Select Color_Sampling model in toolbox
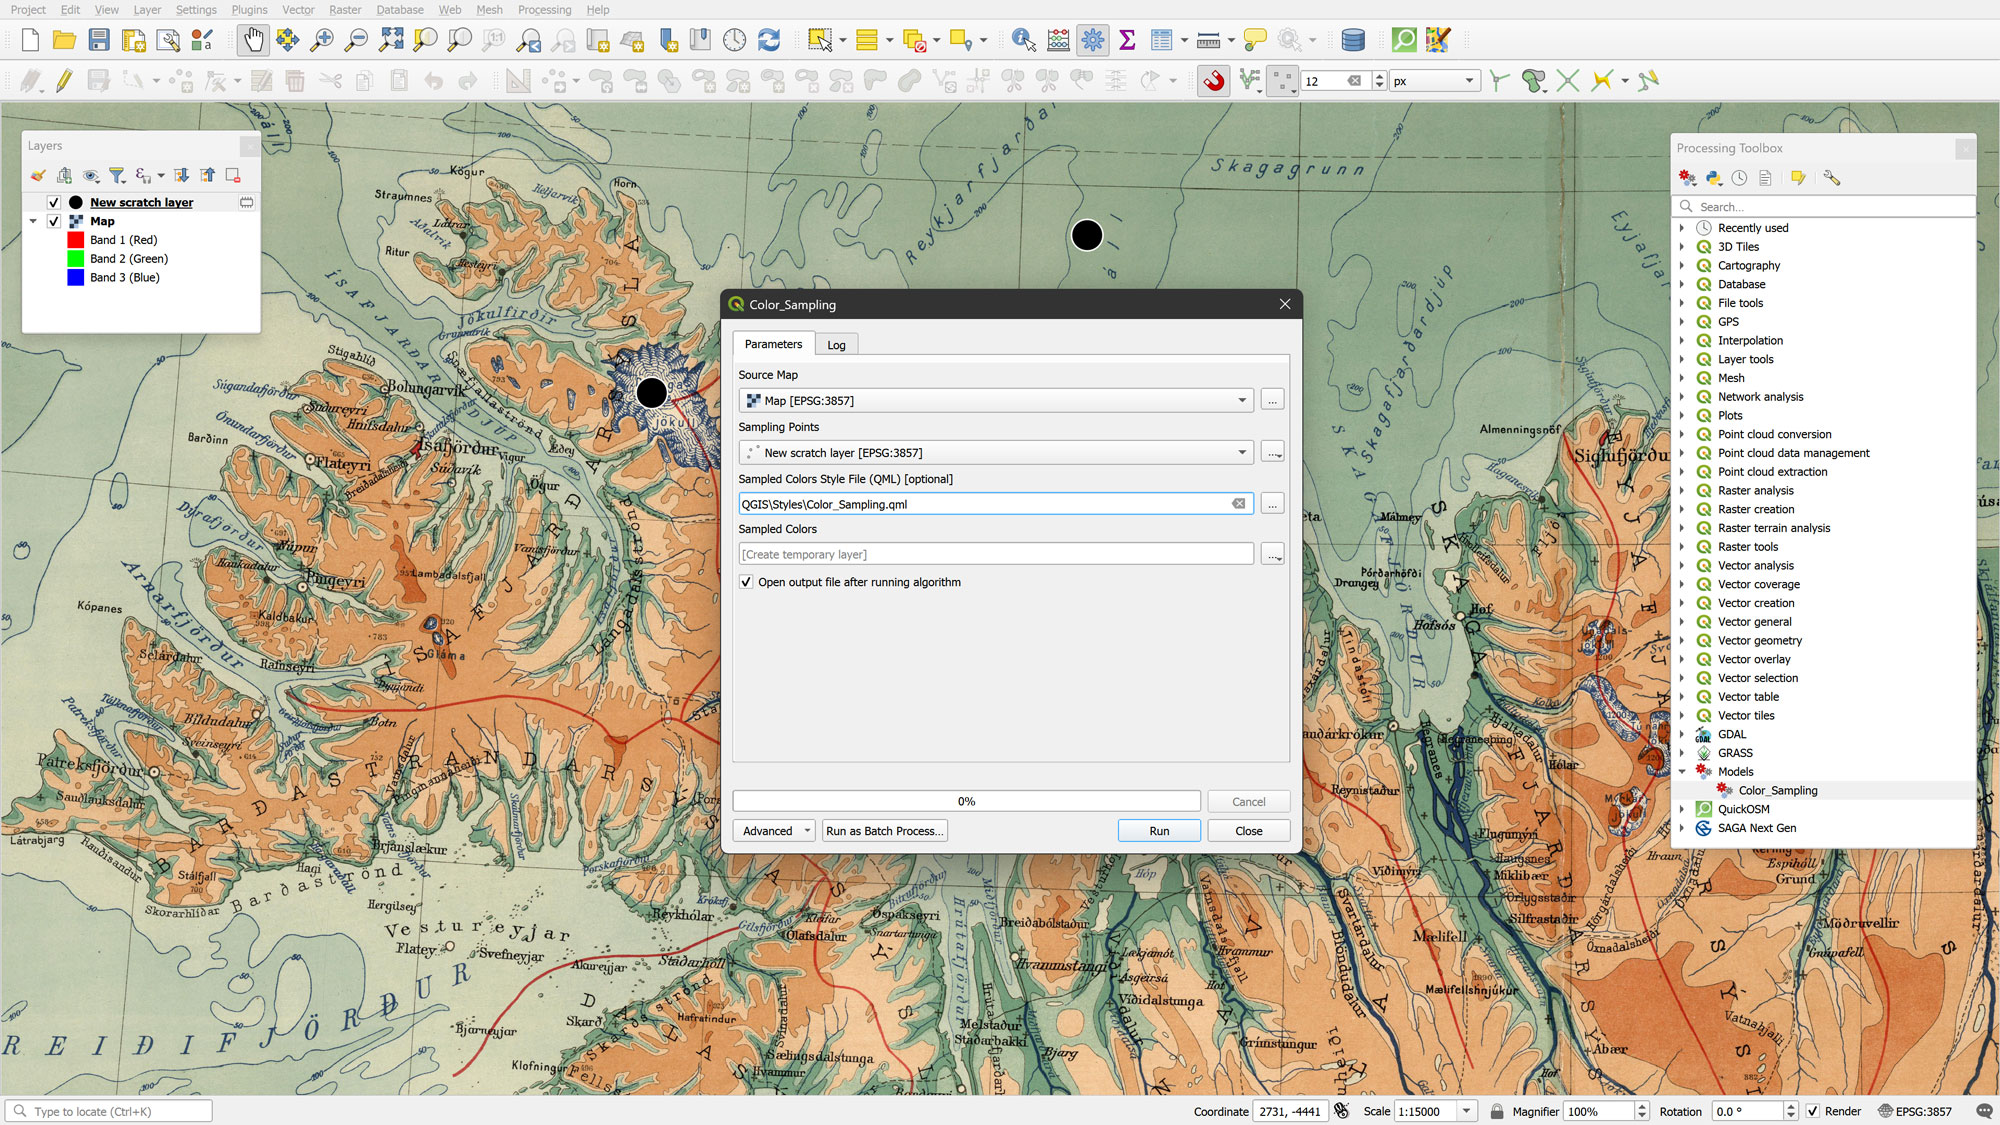 [x=1777, y=791]
